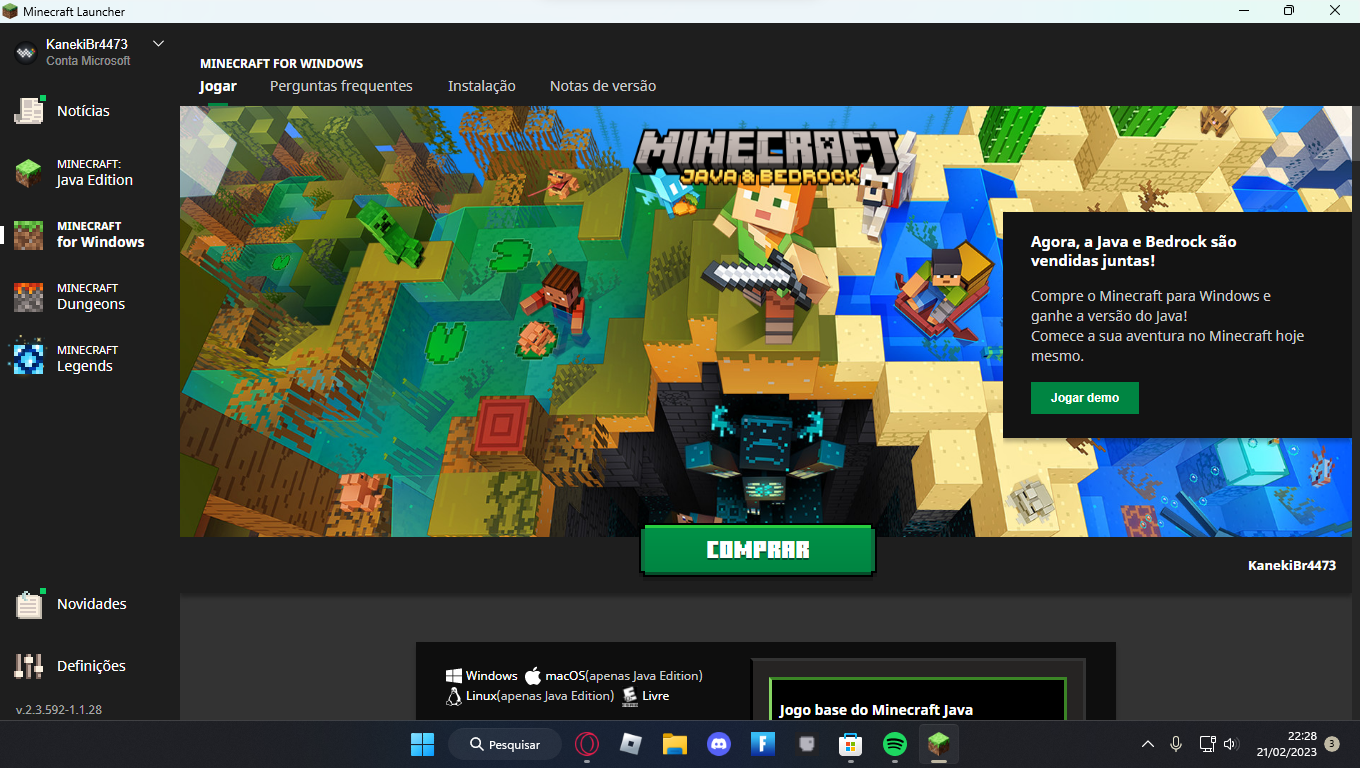This screenshot has width=1360, height=768.
Task: Click the green COMPRAR button
Action: pyautogui.click(x=758, y=550)
